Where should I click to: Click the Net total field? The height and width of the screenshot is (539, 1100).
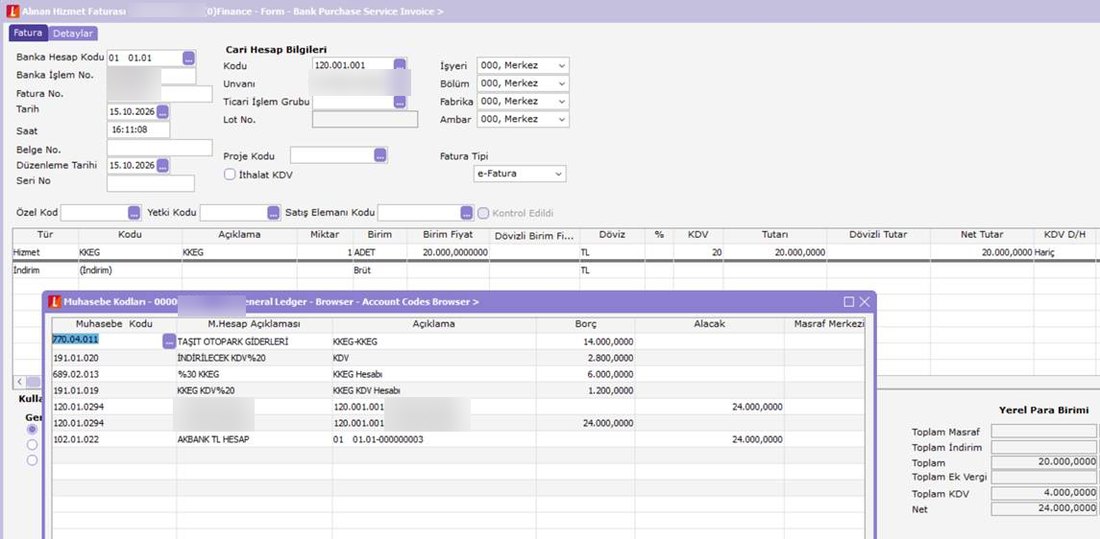[1044, 508]
